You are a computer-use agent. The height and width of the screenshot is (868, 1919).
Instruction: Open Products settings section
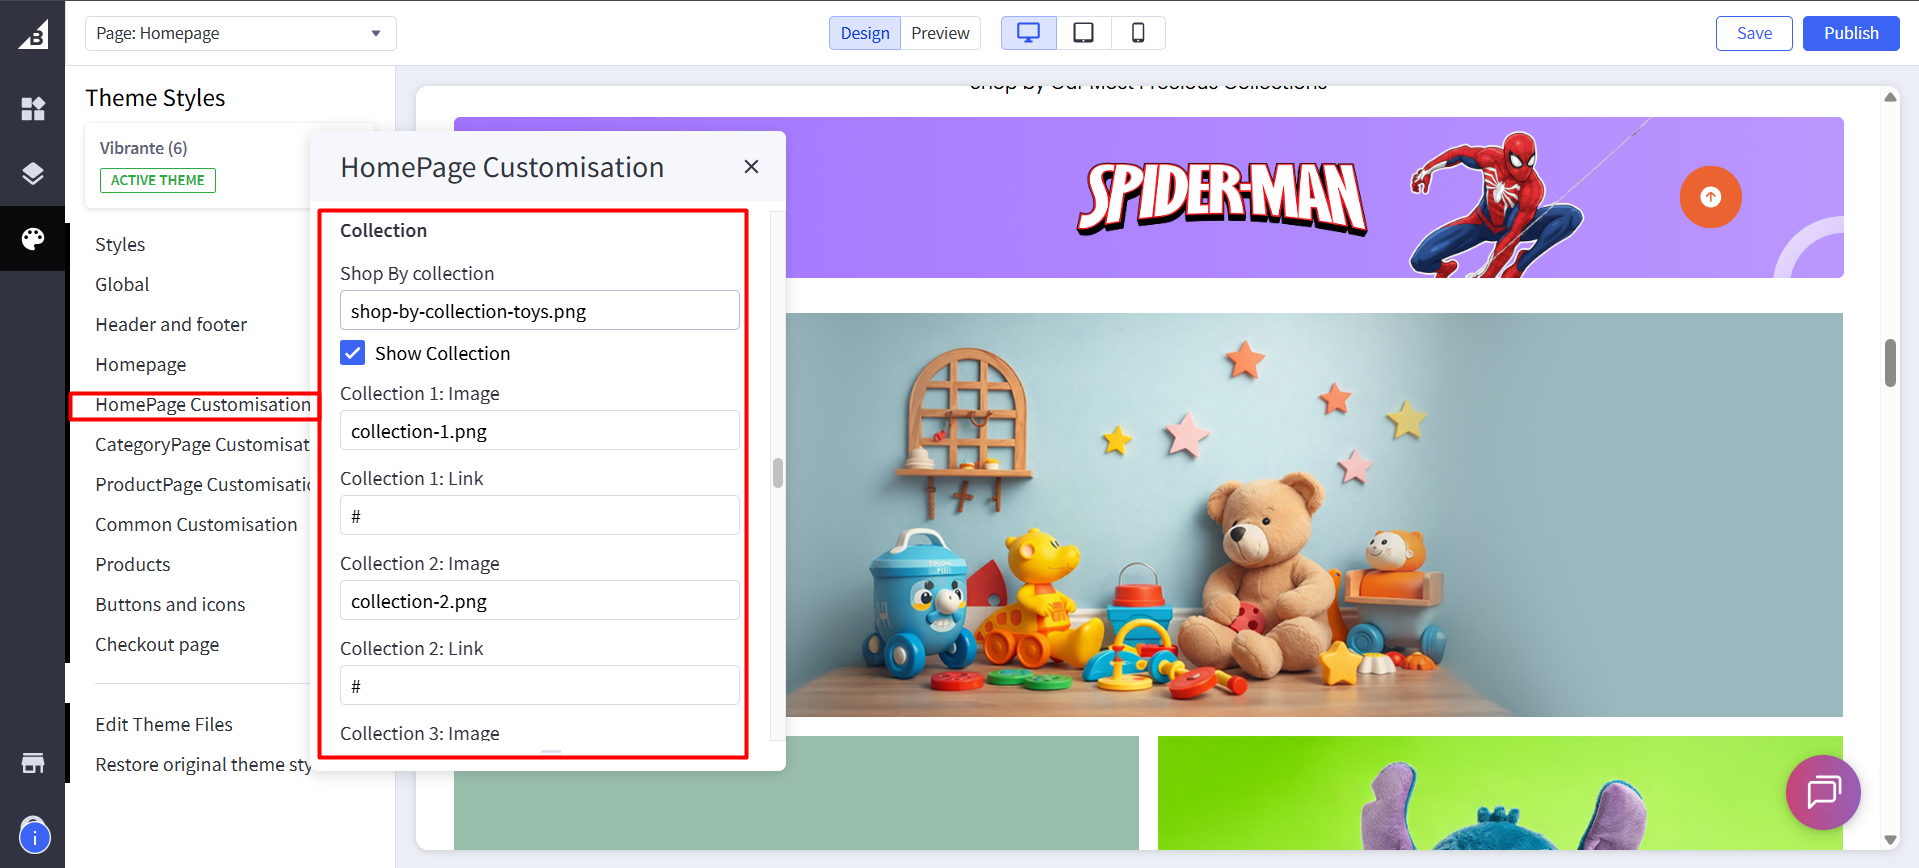click(133, 565)
